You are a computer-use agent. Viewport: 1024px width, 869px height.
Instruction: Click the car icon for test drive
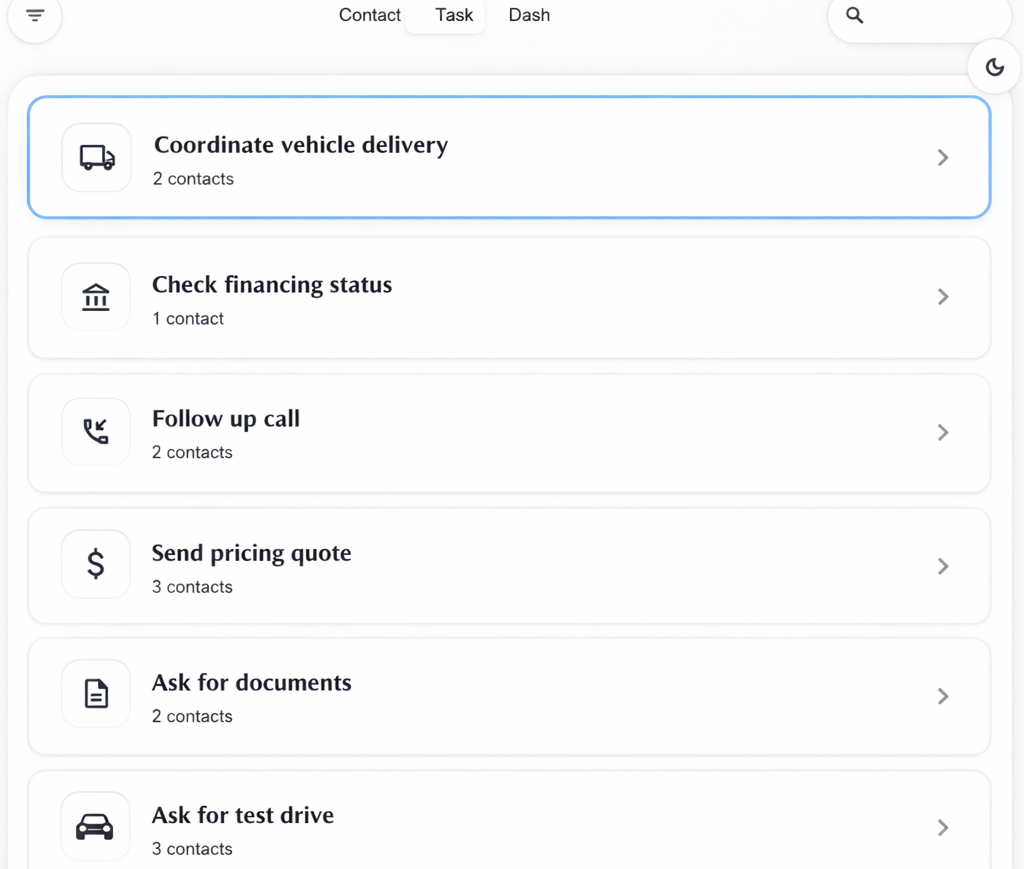pyautogui.click(x=95, y=827)
